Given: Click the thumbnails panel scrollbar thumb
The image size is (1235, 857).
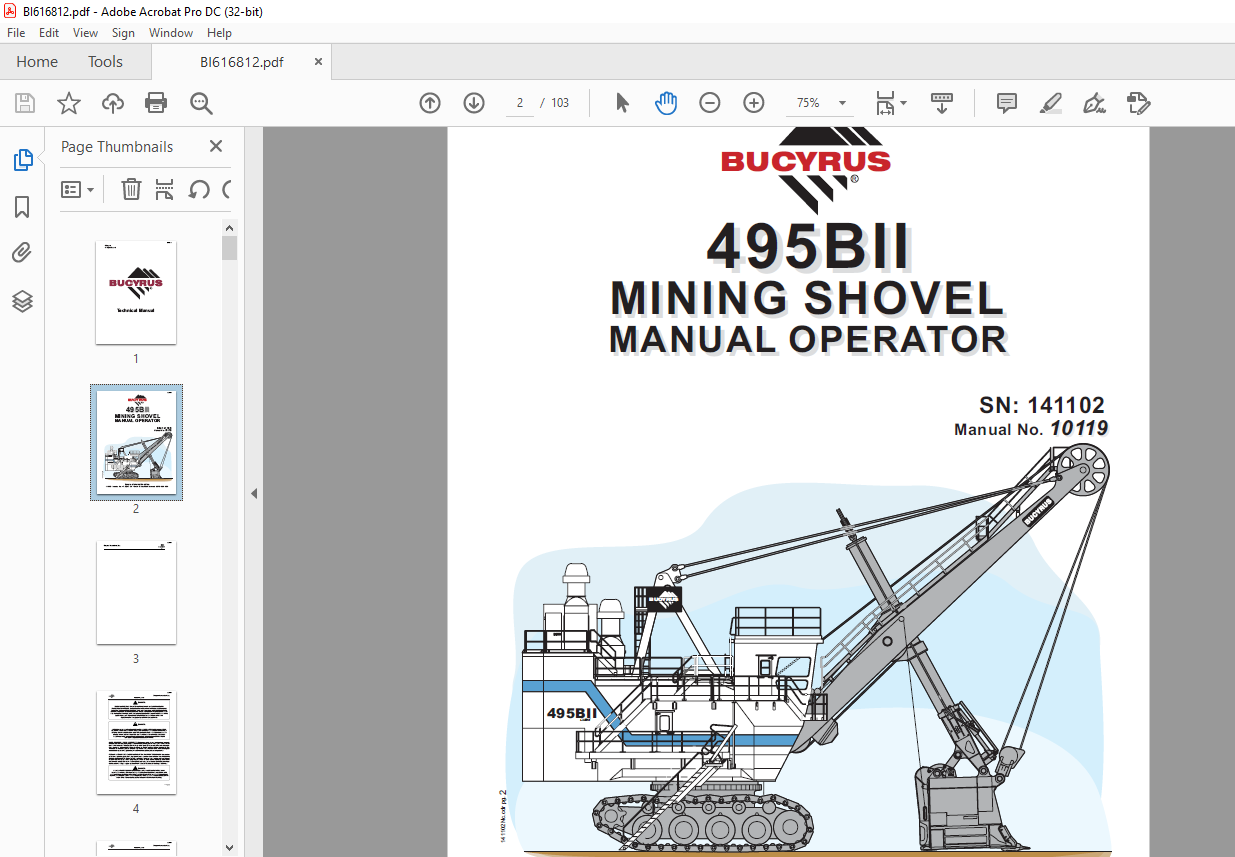Looking at the screenshot, I should coord(230,248).
